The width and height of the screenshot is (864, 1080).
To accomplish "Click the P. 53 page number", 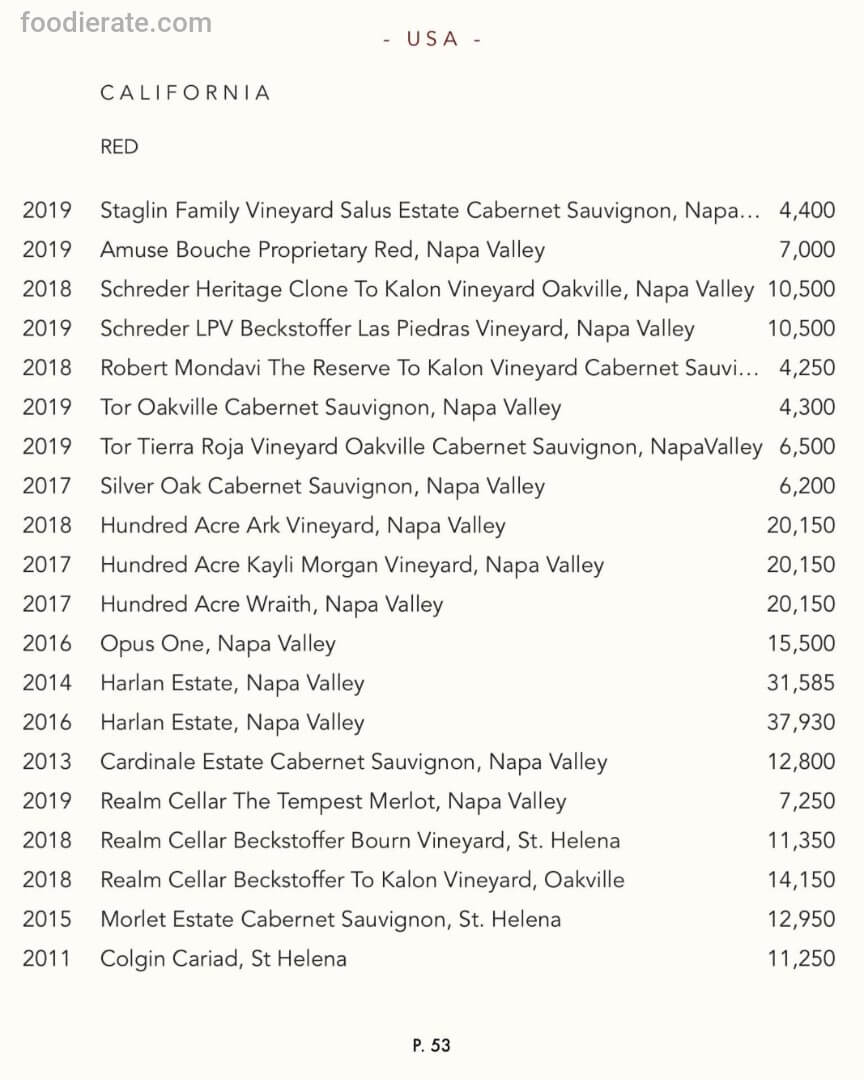I will tap(431, 1045).
